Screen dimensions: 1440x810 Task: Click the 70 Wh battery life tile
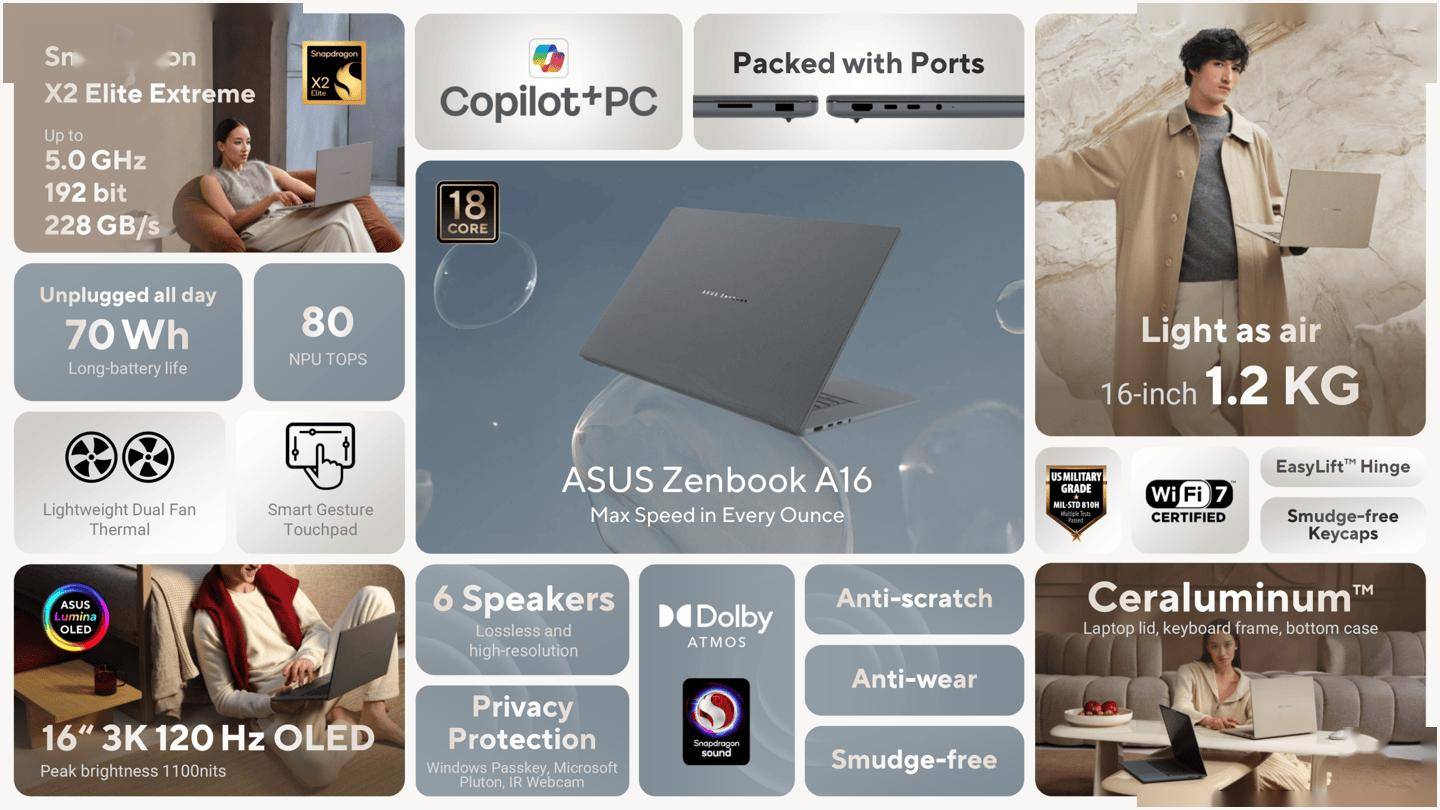128,332
